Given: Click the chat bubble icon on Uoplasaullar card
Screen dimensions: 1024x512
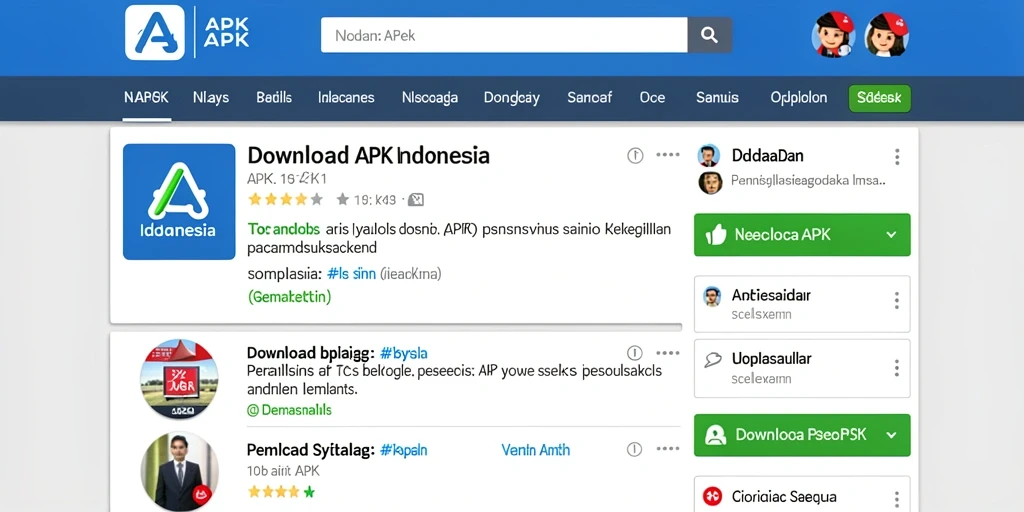Looking at the screenshot, I should tap(712, 360).
